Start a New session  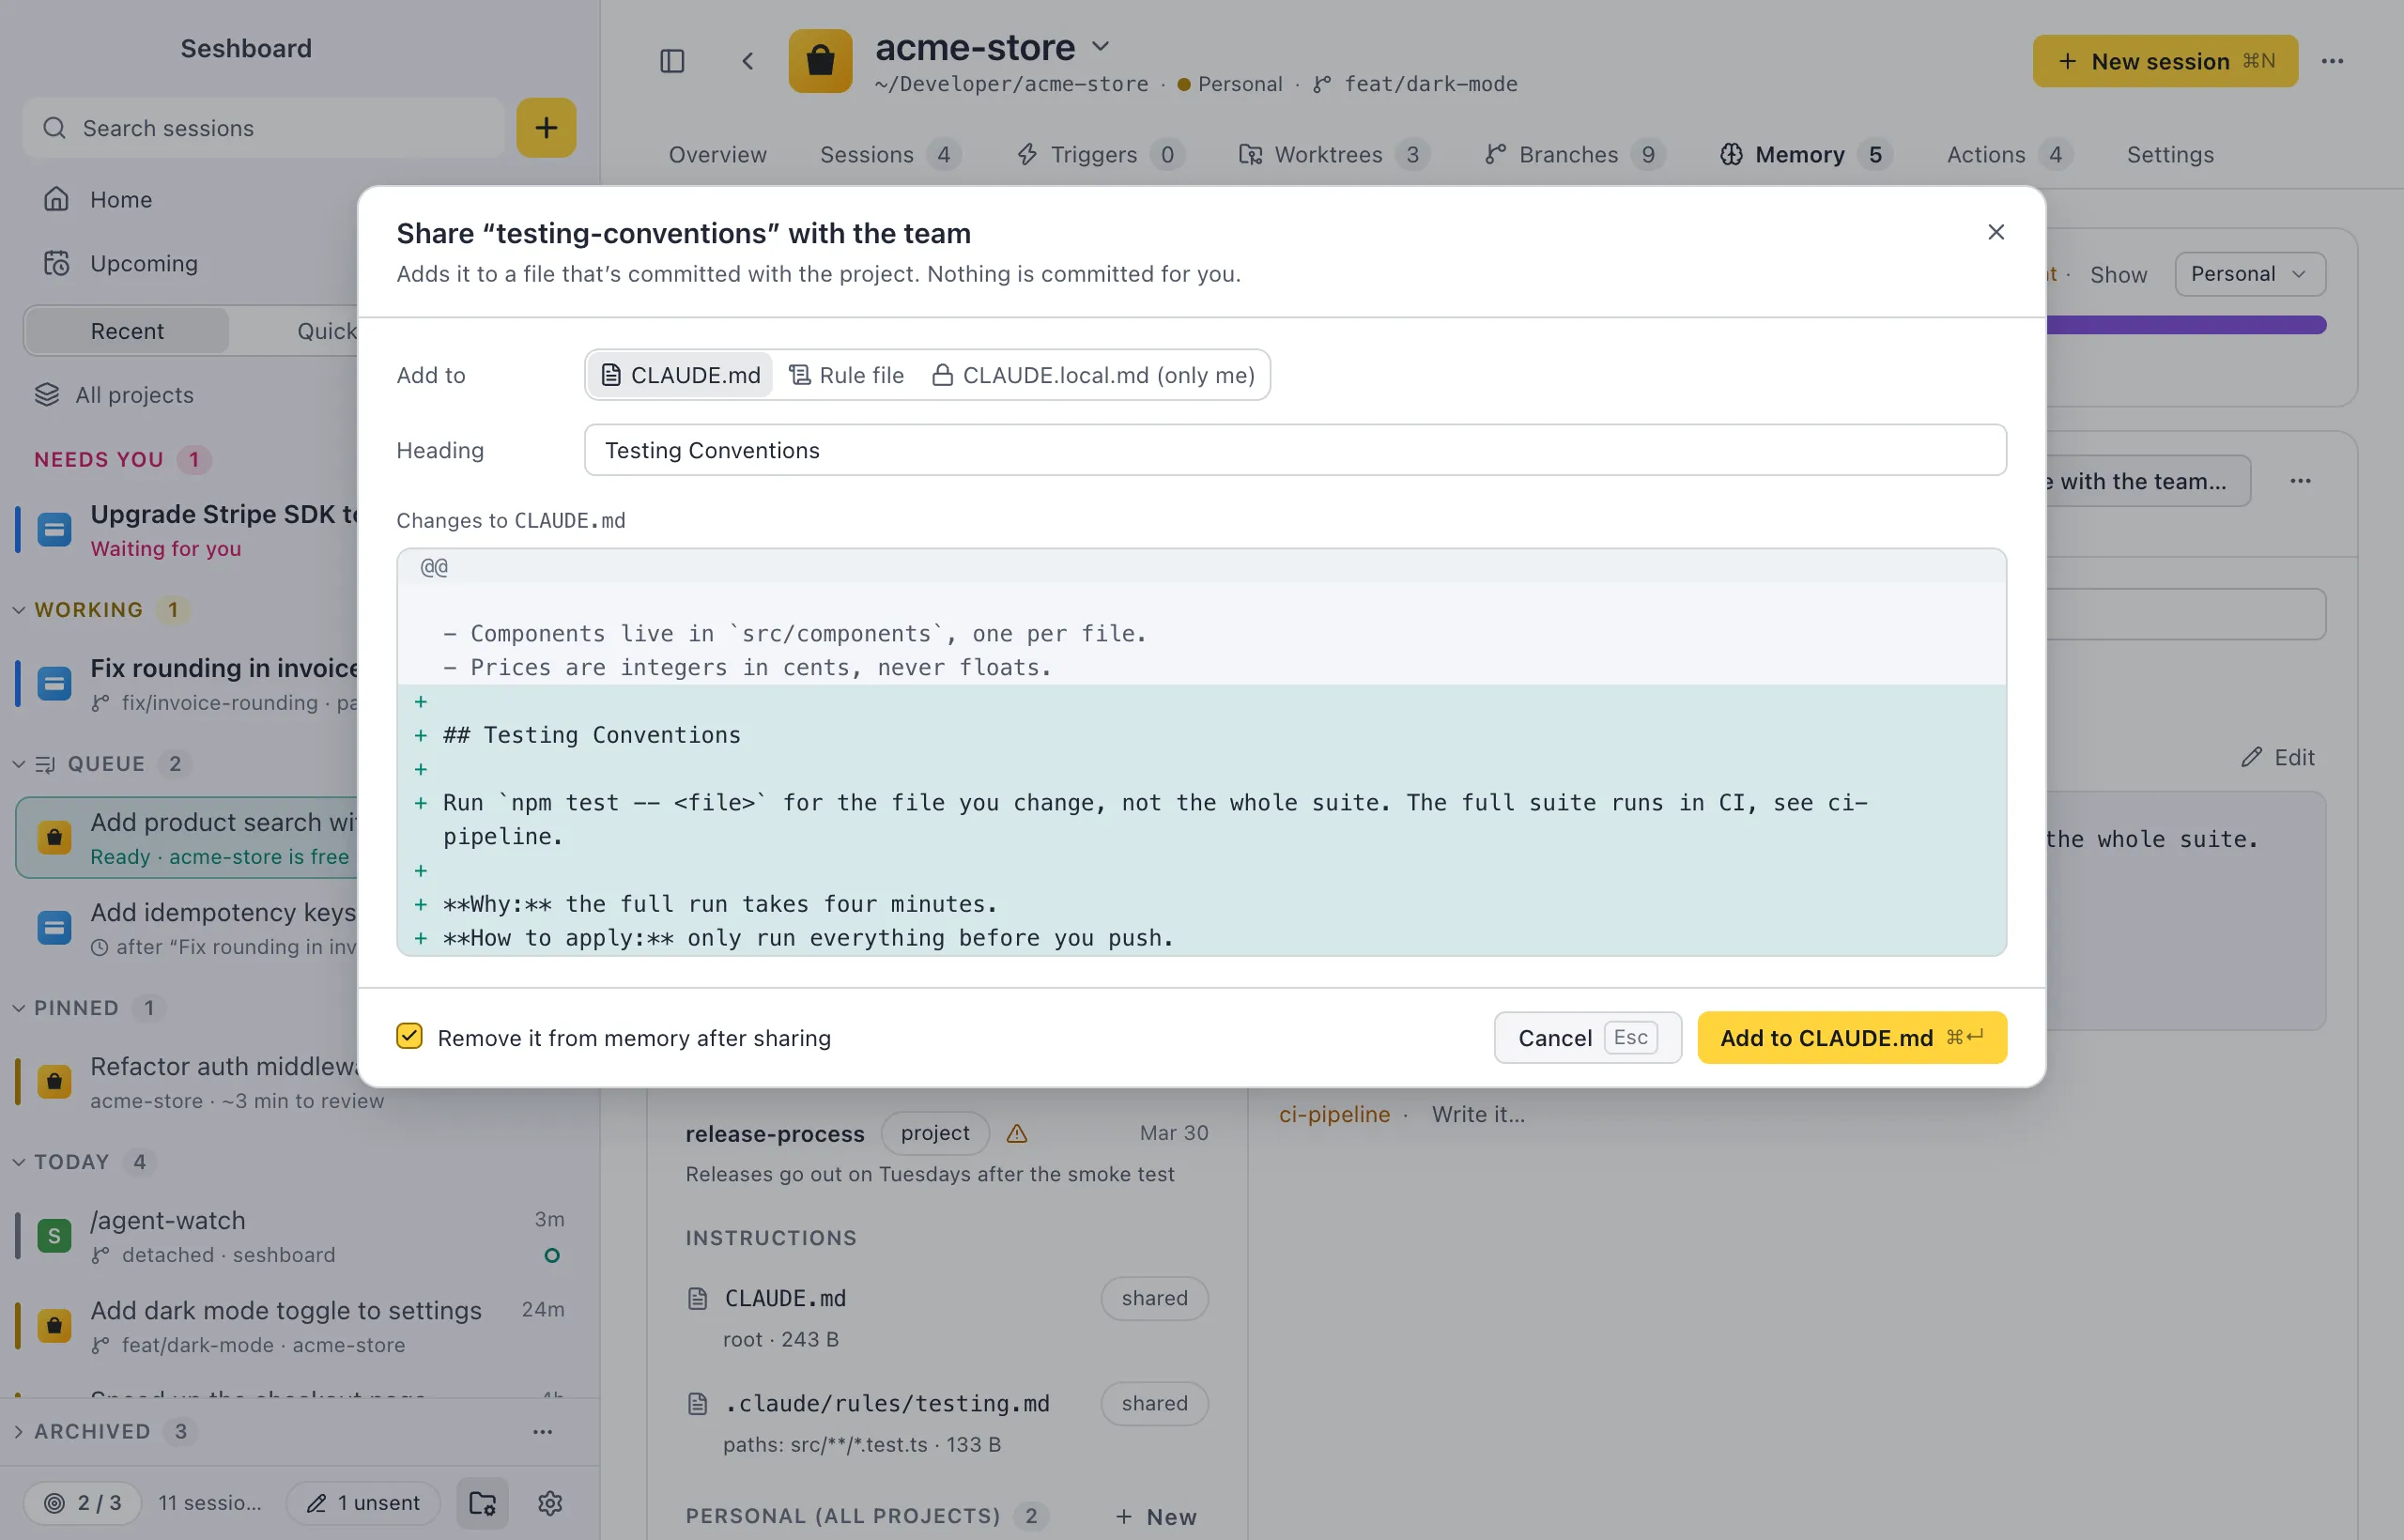pos(2165,61)
